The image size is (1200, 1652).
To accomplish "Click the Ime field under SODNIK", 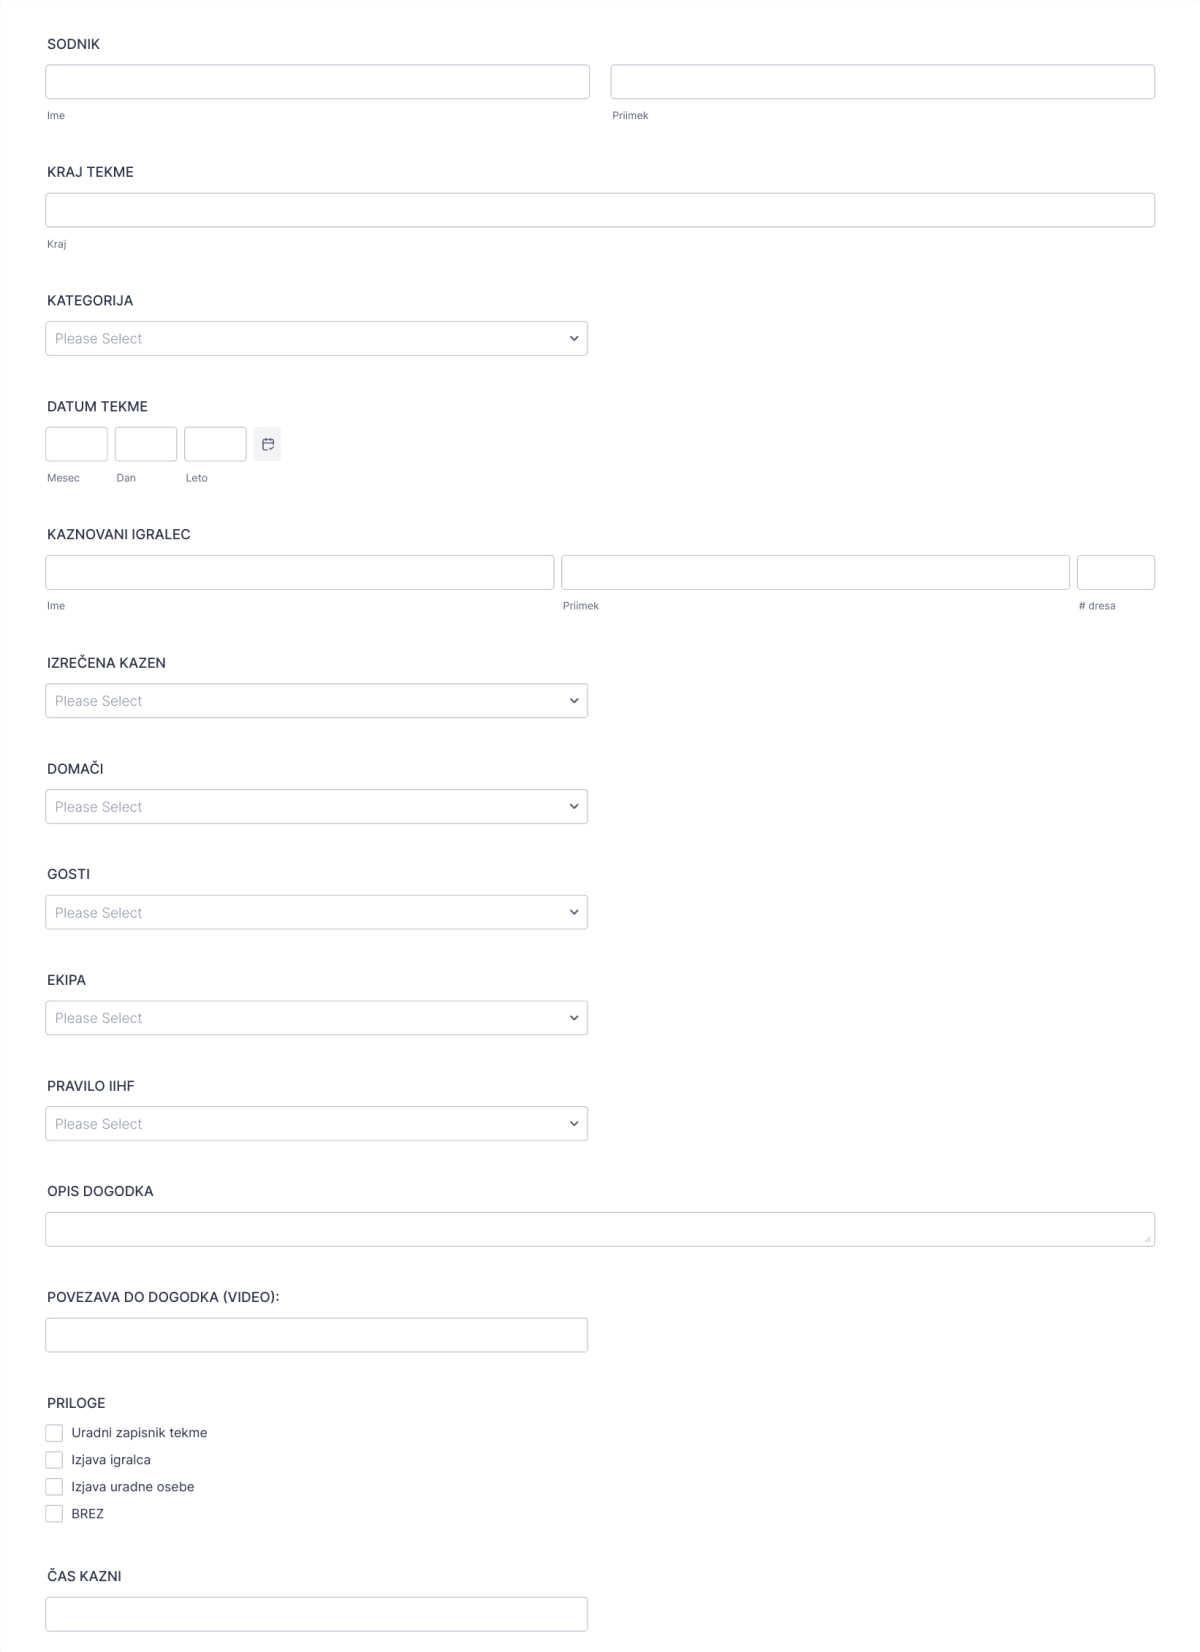I will (316, 81).
